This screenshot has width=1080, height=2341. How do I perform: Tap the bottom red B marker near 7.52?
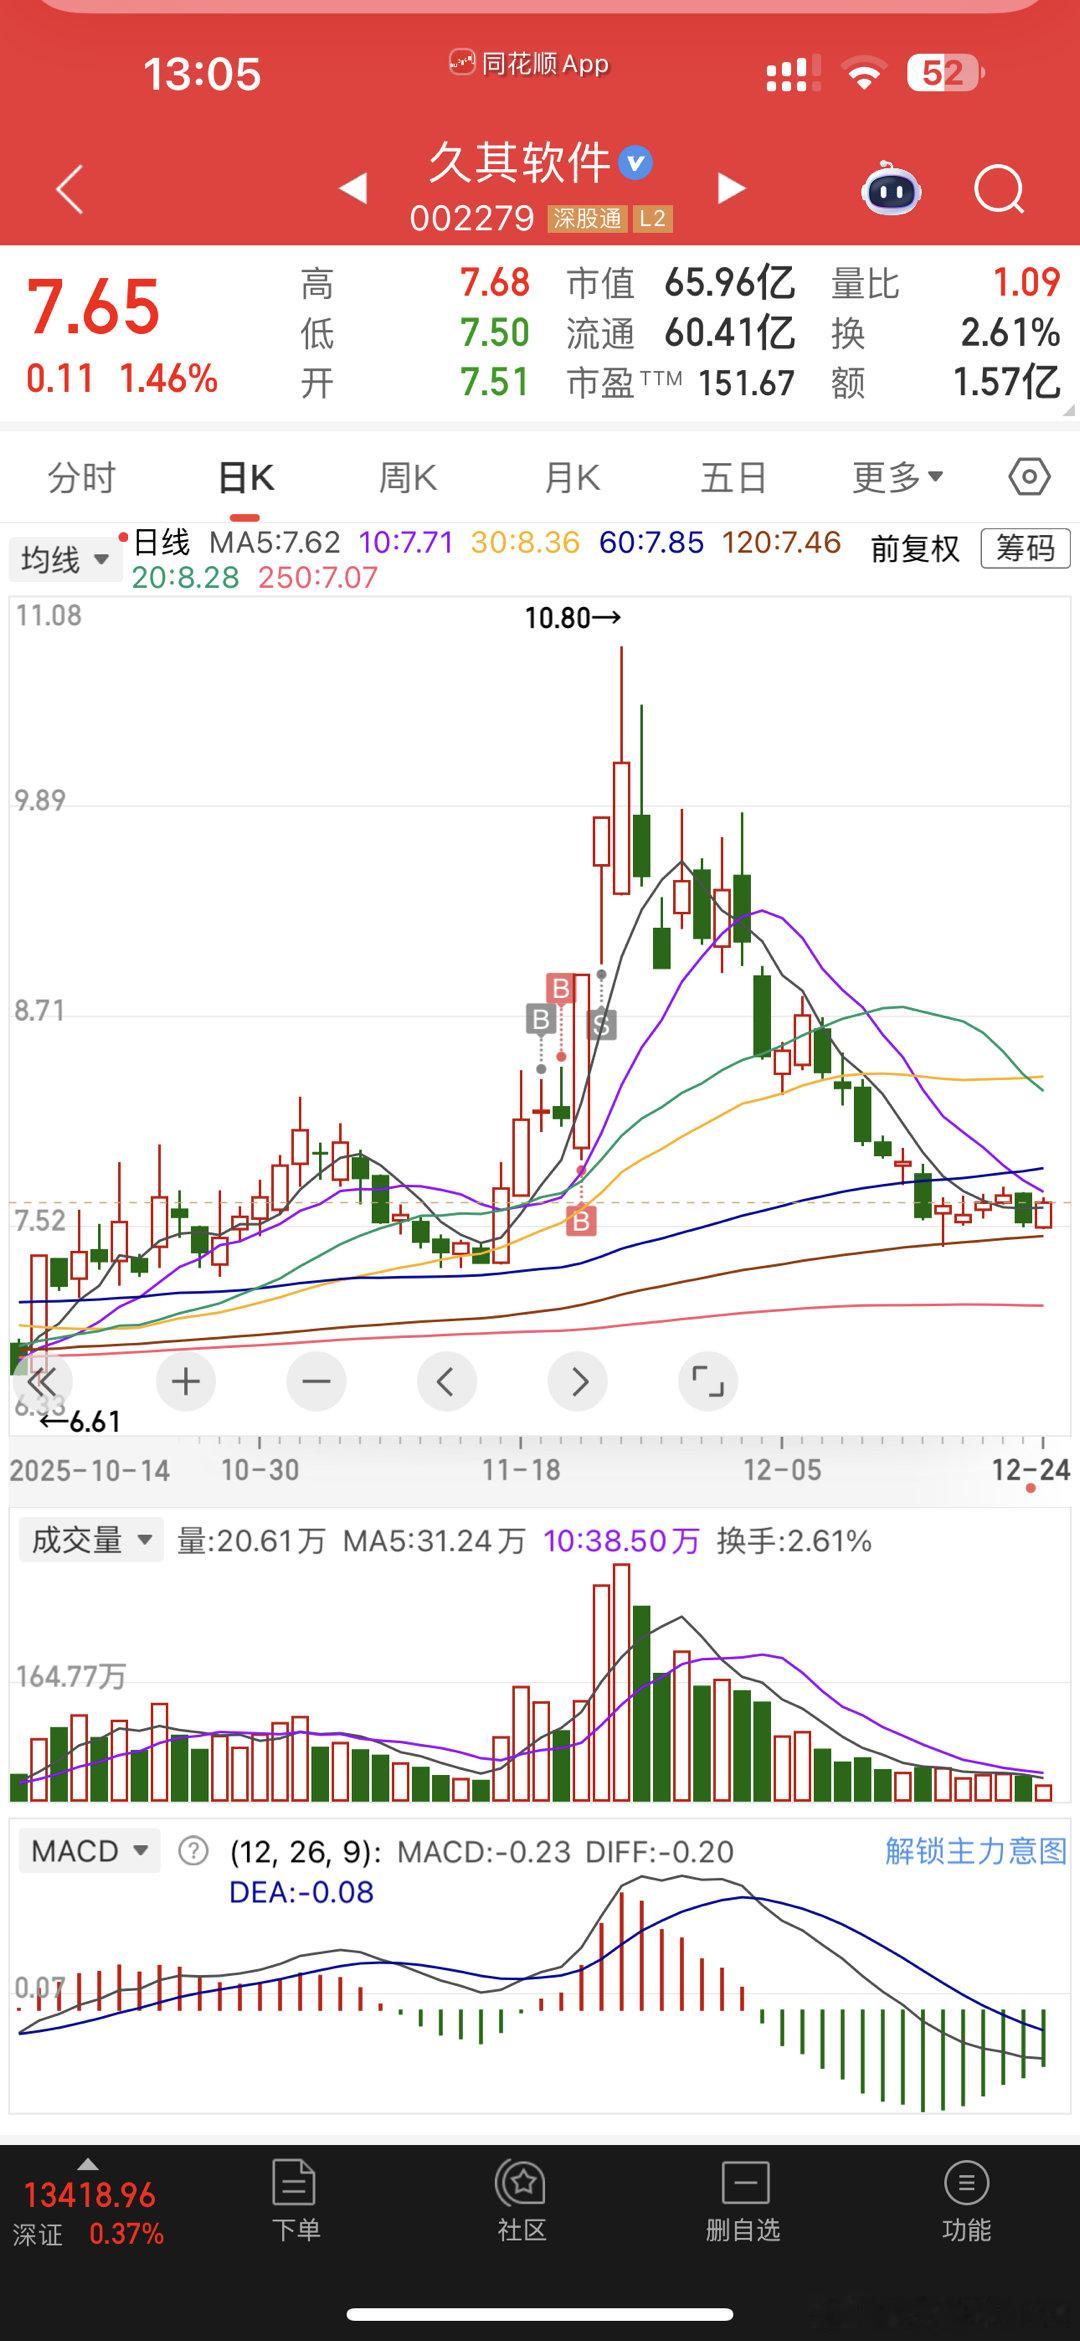click(x=581, y=1220)
